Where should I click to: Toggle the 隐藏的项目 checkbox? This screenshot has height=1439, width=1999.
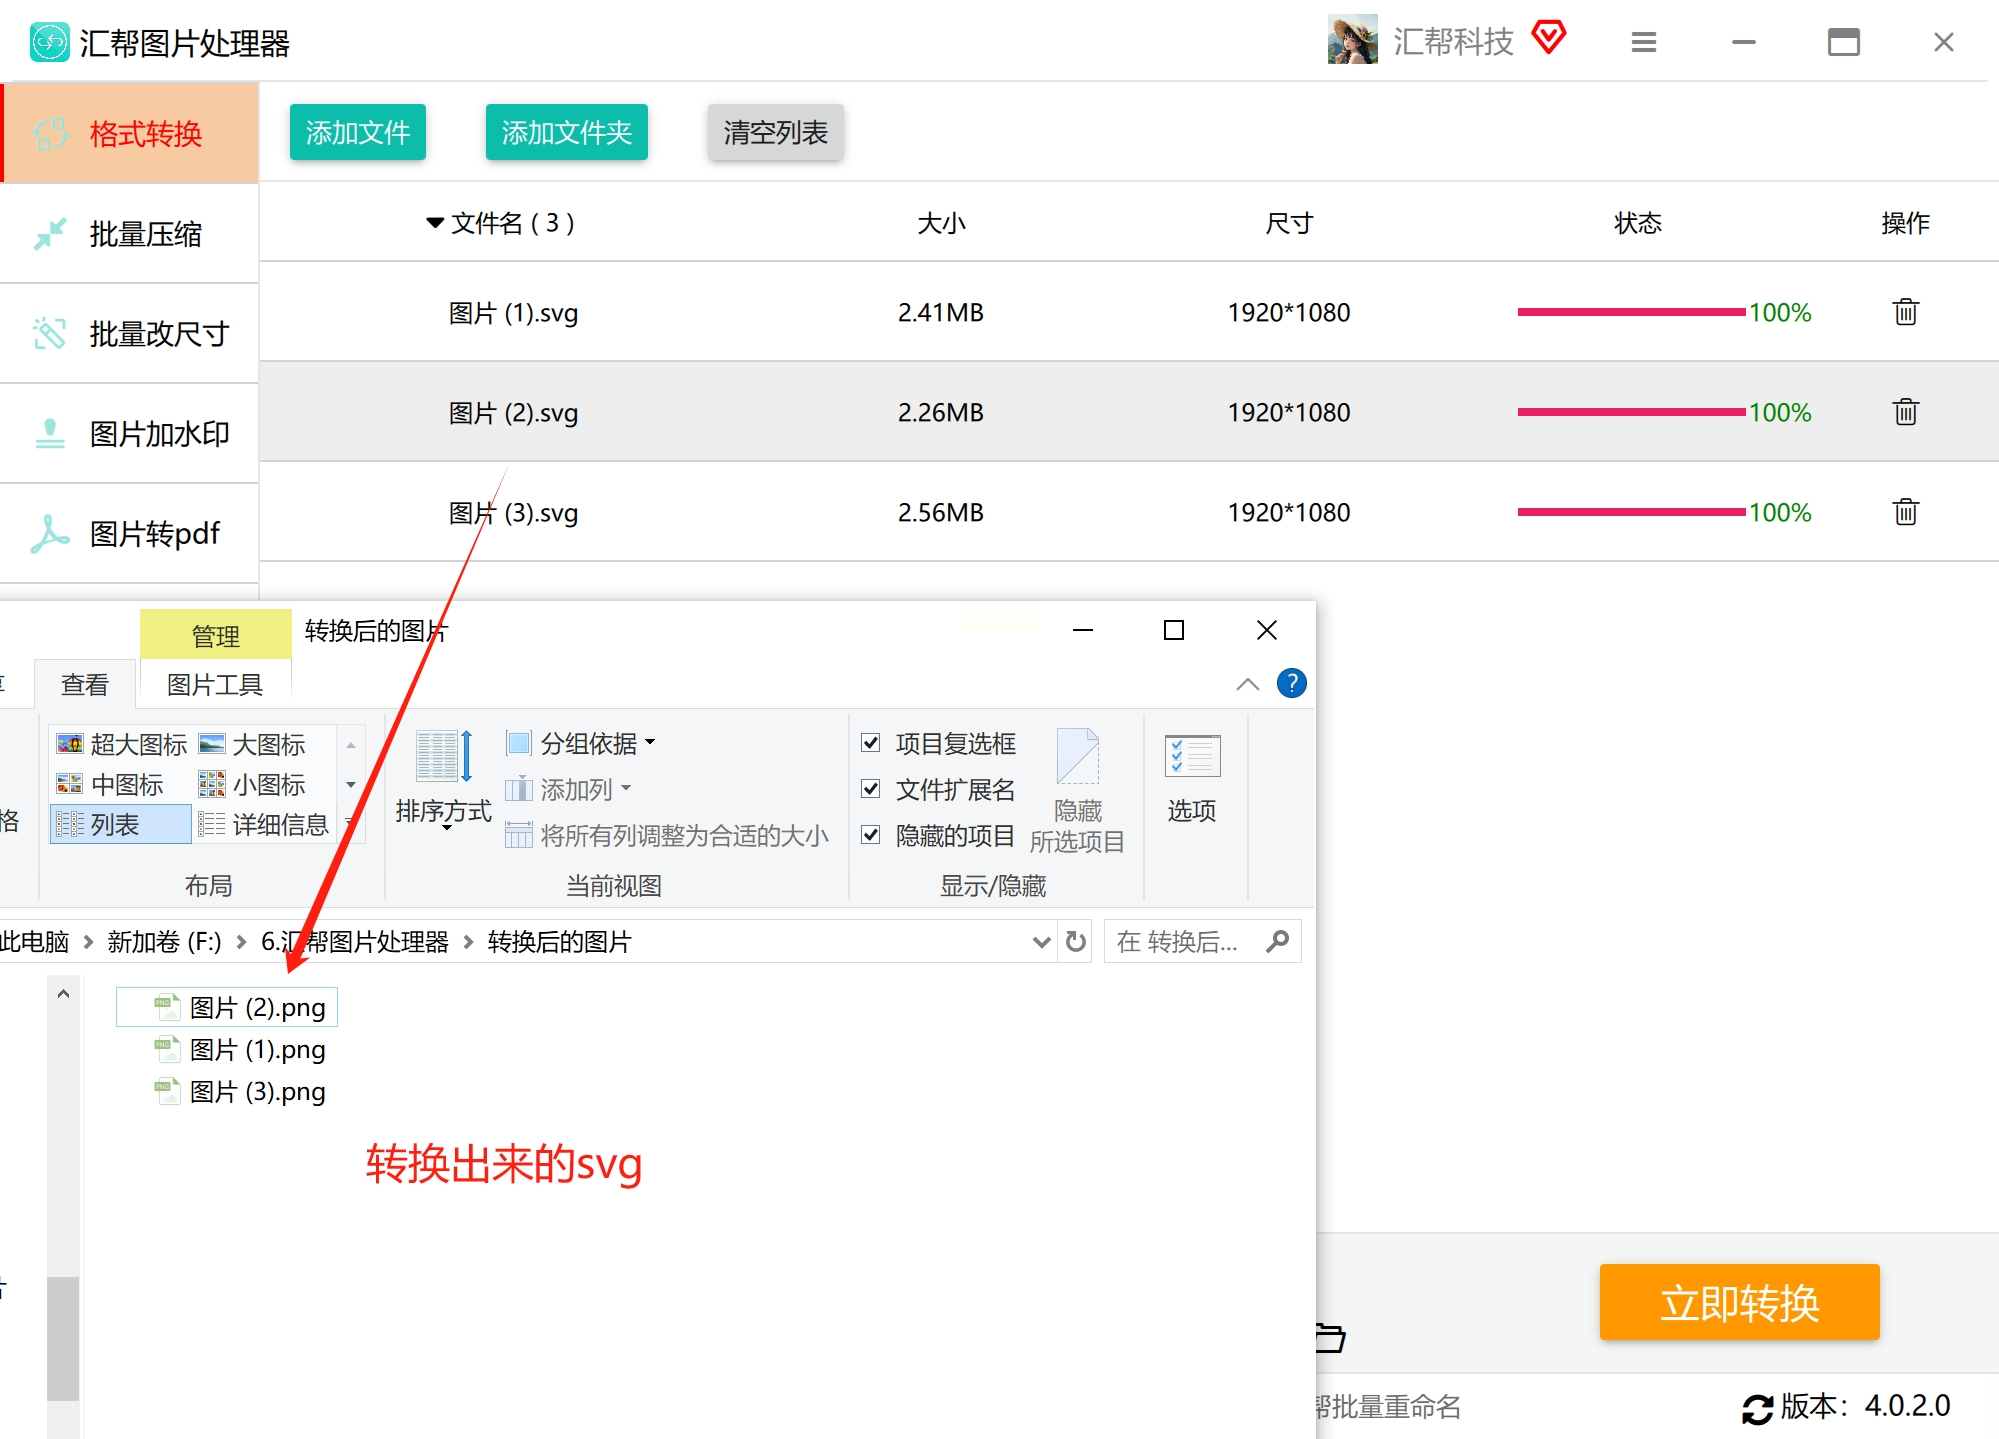(x=871, y=835)
